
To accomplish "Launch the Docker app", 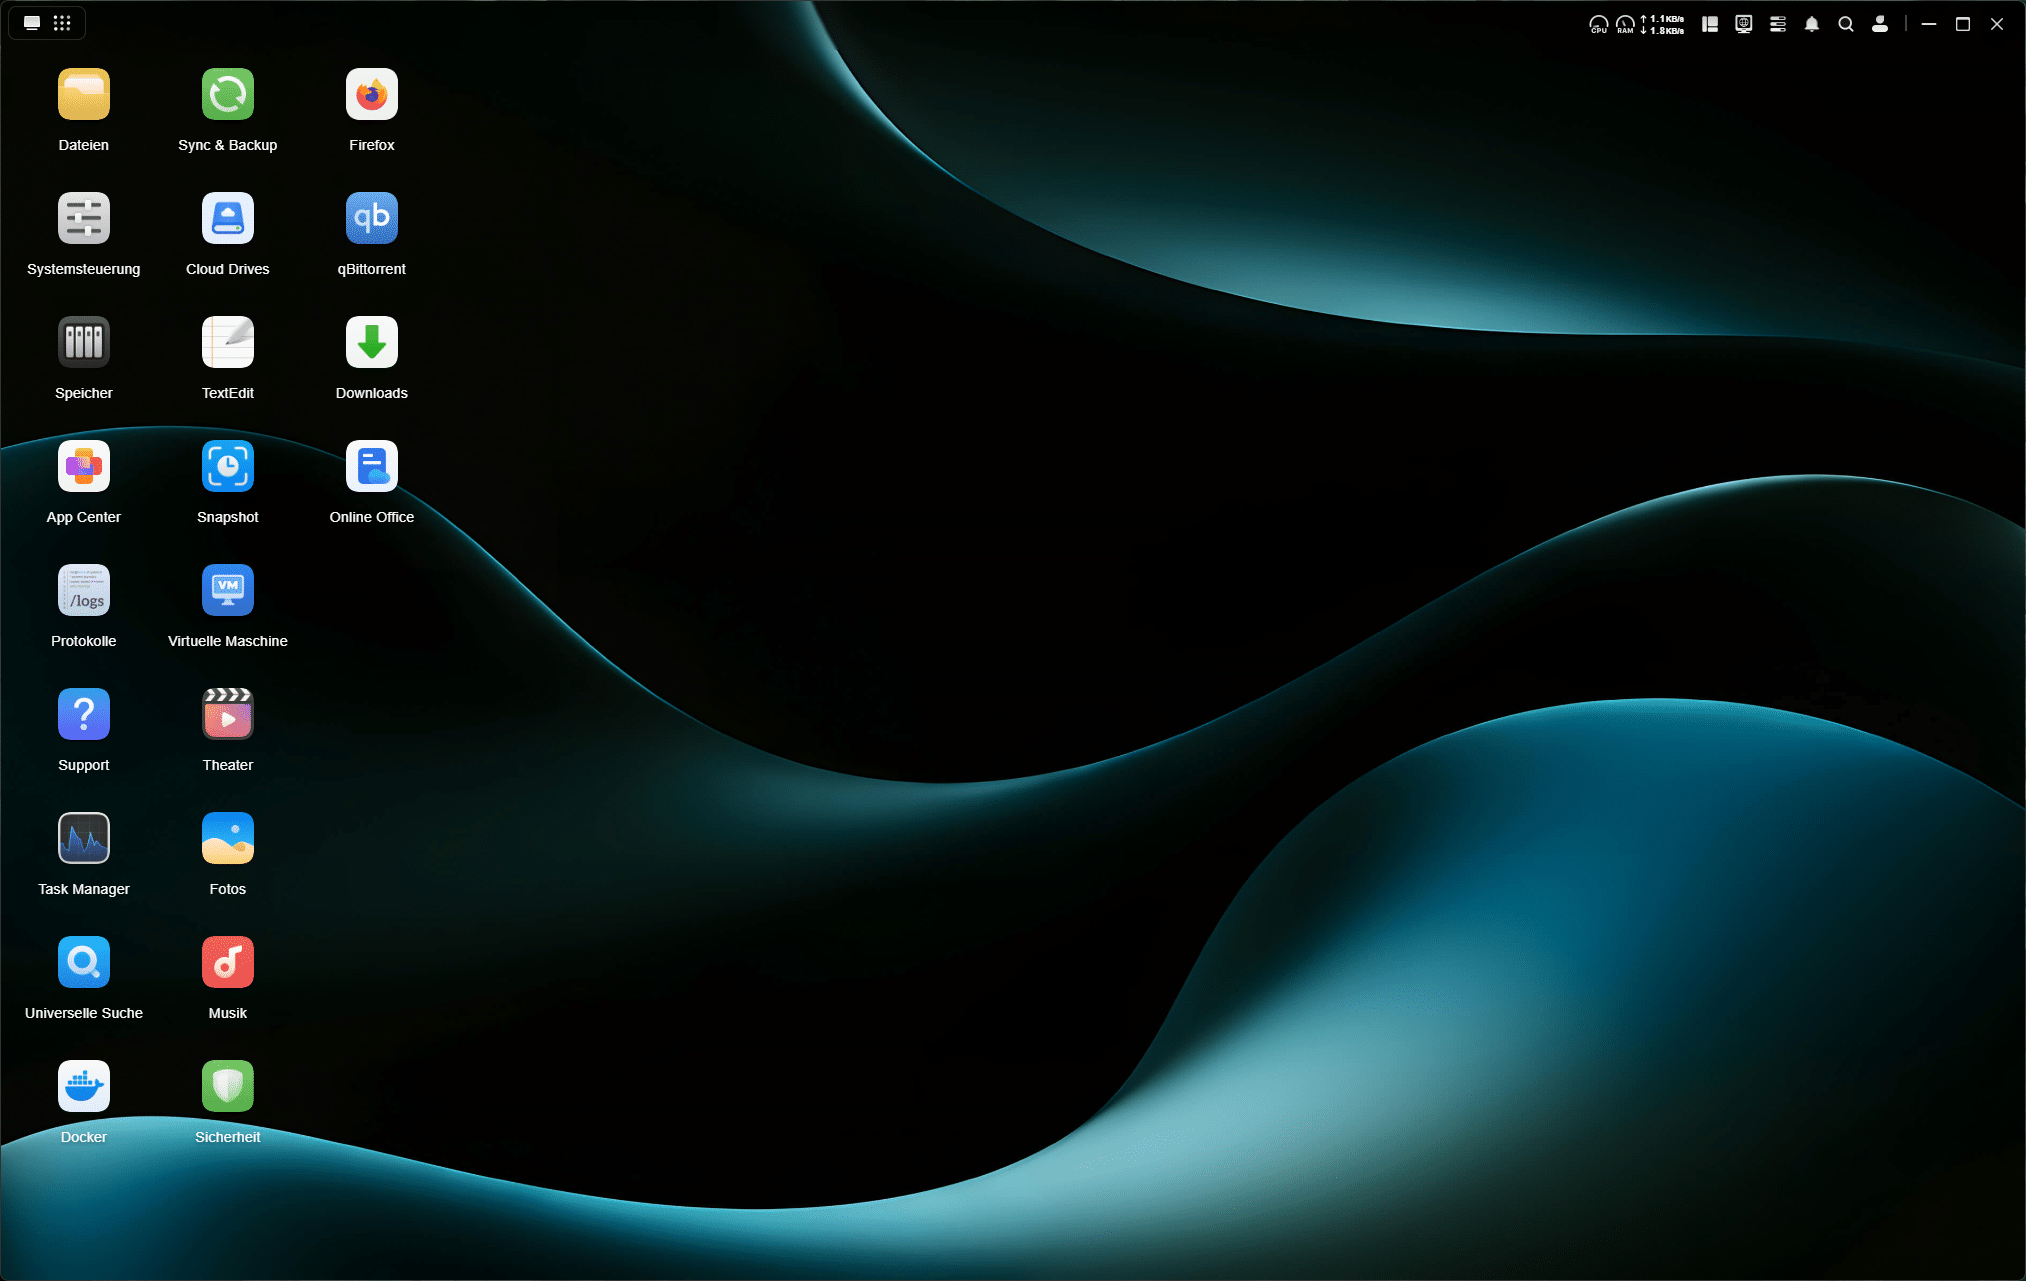I will 84,1087.
